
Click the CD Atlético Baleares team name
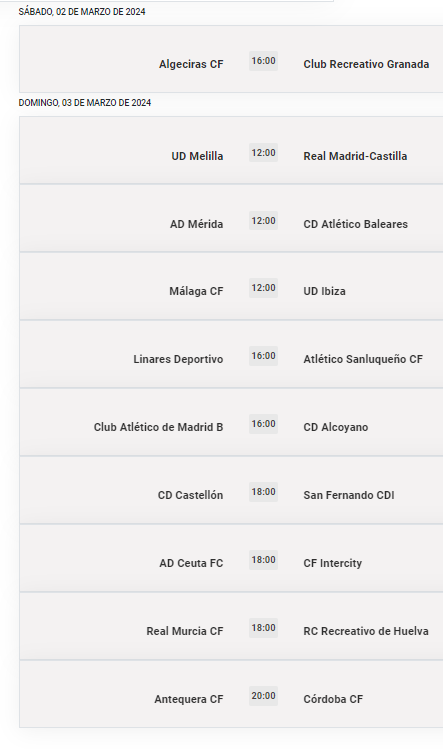(x=356, y=224)
